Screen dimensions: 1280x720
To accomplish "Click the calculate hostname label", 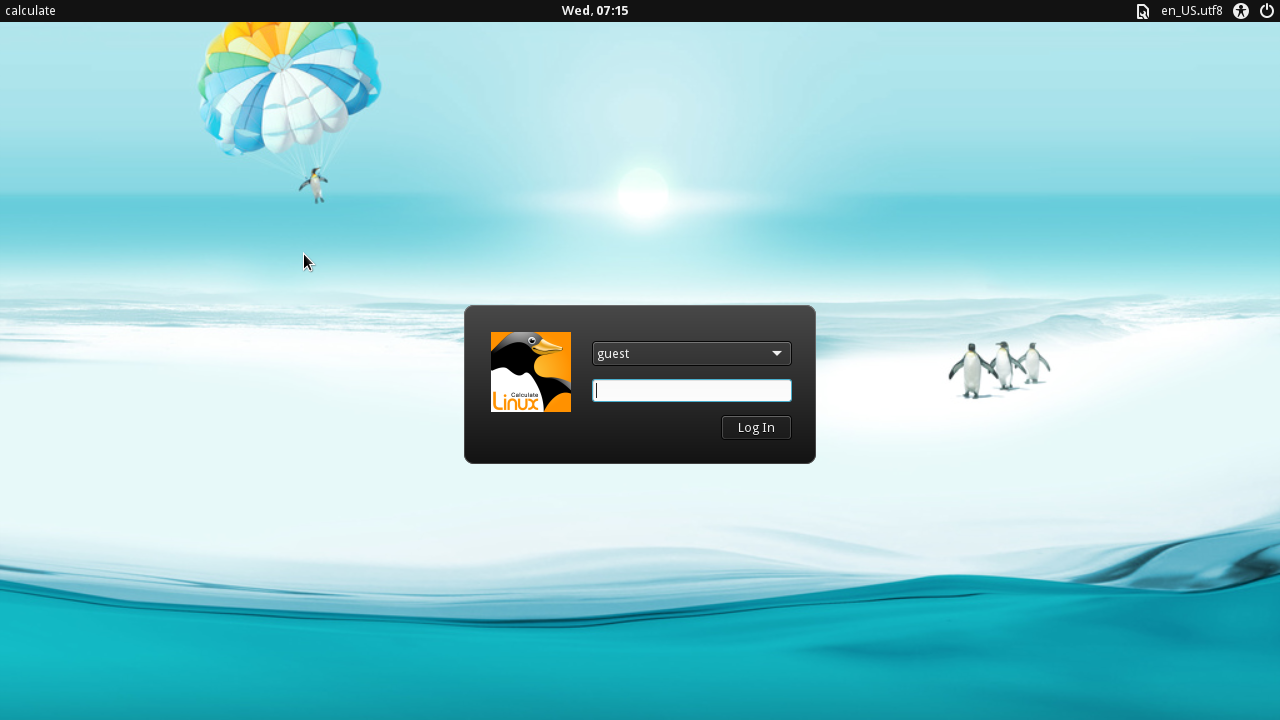I will (30, 11).
